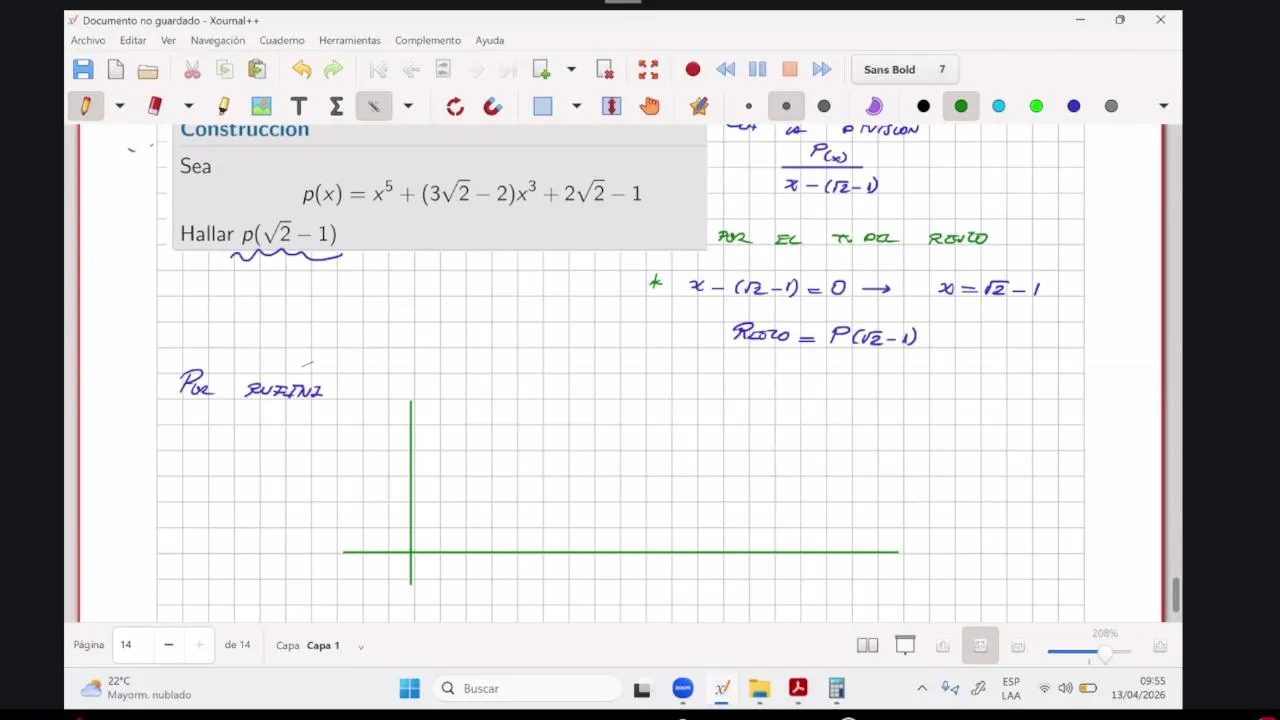Expand the Pen tool options dropdown

[119, 106]
